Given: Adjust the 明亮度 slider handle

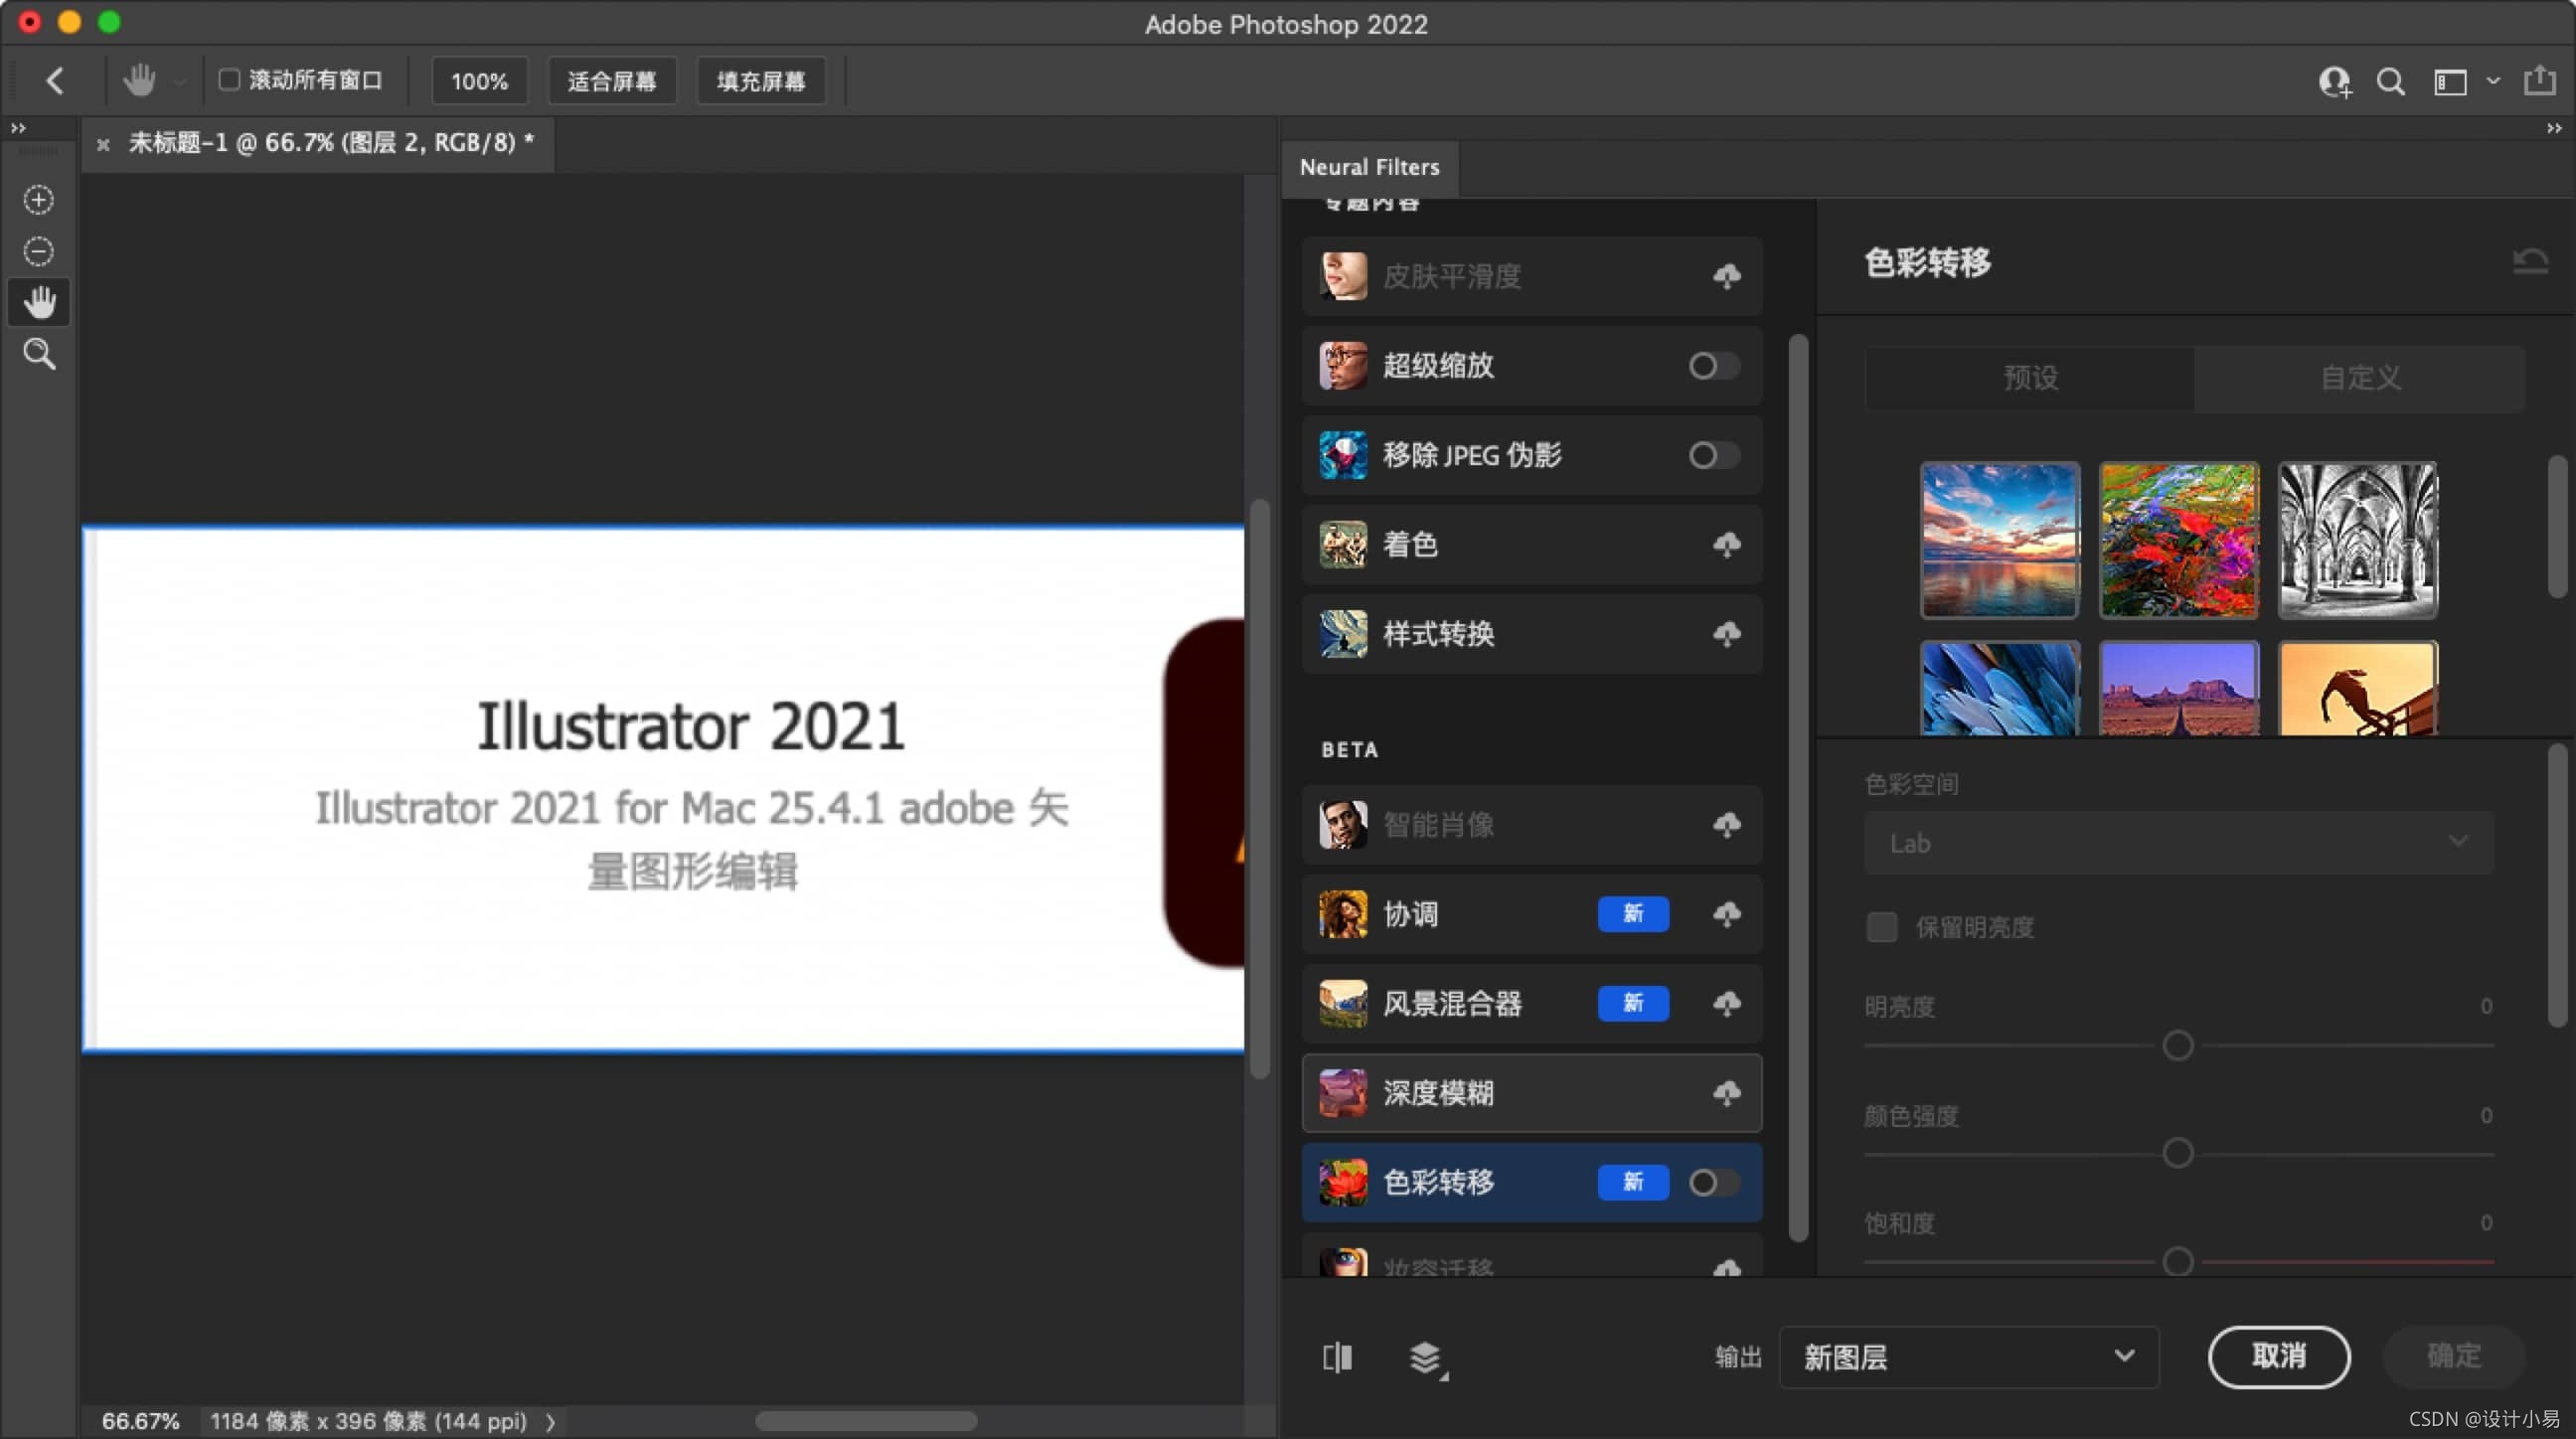Looking at the screenshot, I should [x=2178, y=1046].
